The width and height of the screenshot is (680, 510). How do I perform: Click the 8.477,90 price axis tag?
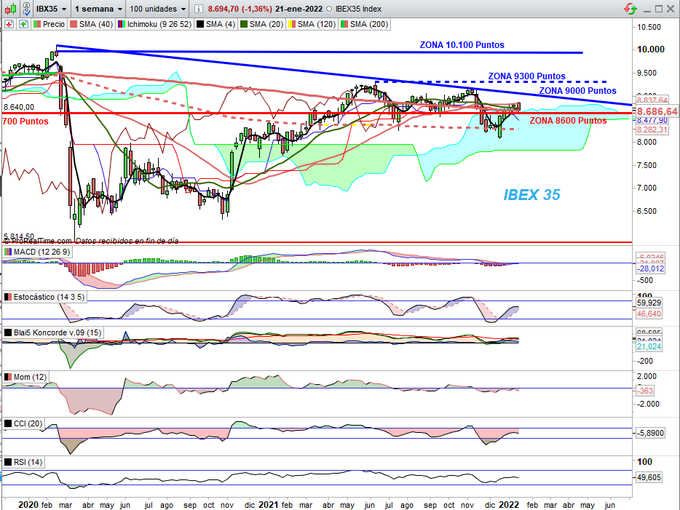pyautogui.click(x=652, y=120)
